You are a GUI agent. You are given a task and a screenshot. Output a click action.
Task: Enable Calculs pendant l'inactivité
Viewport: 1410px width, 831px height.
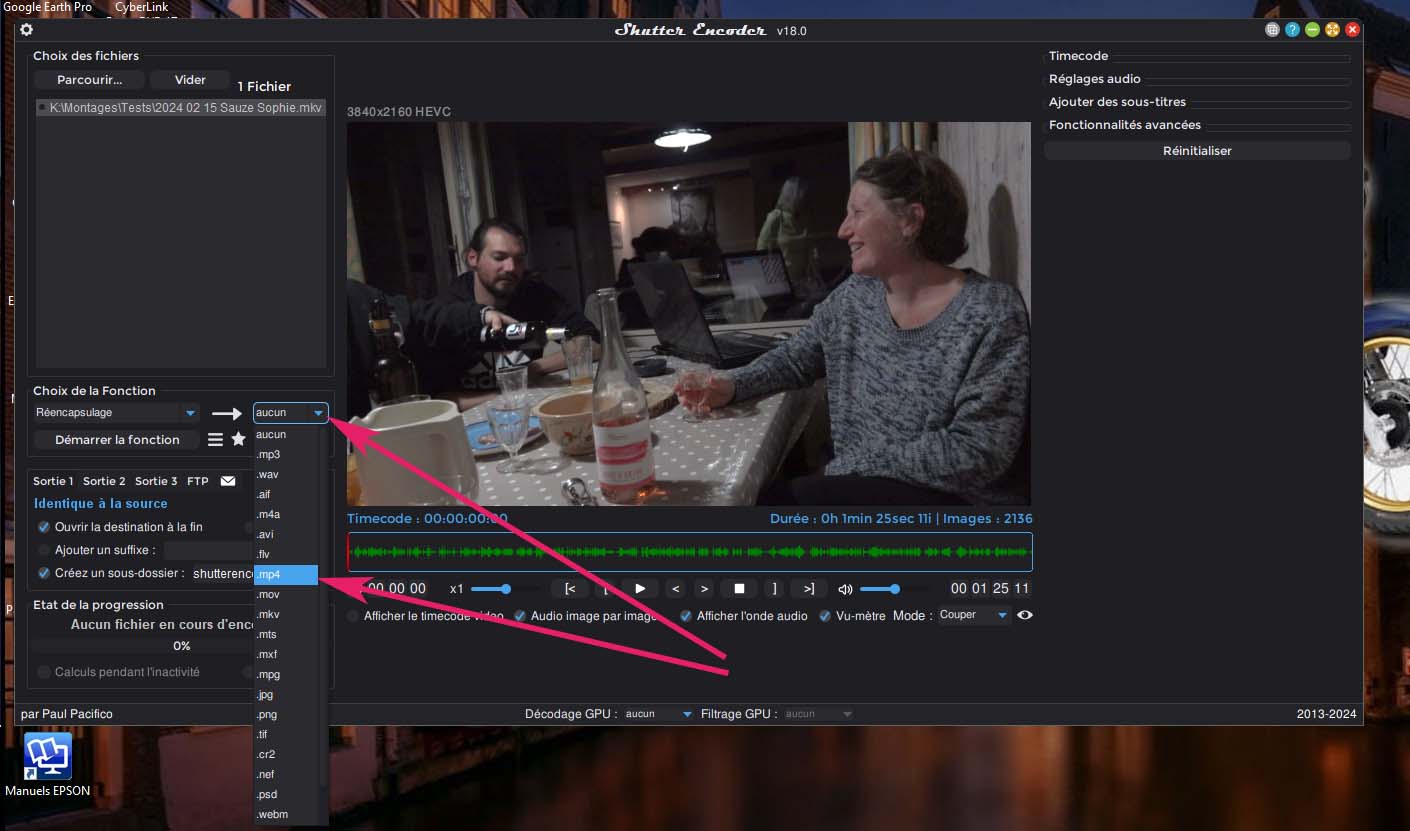[x=44, y=672]
